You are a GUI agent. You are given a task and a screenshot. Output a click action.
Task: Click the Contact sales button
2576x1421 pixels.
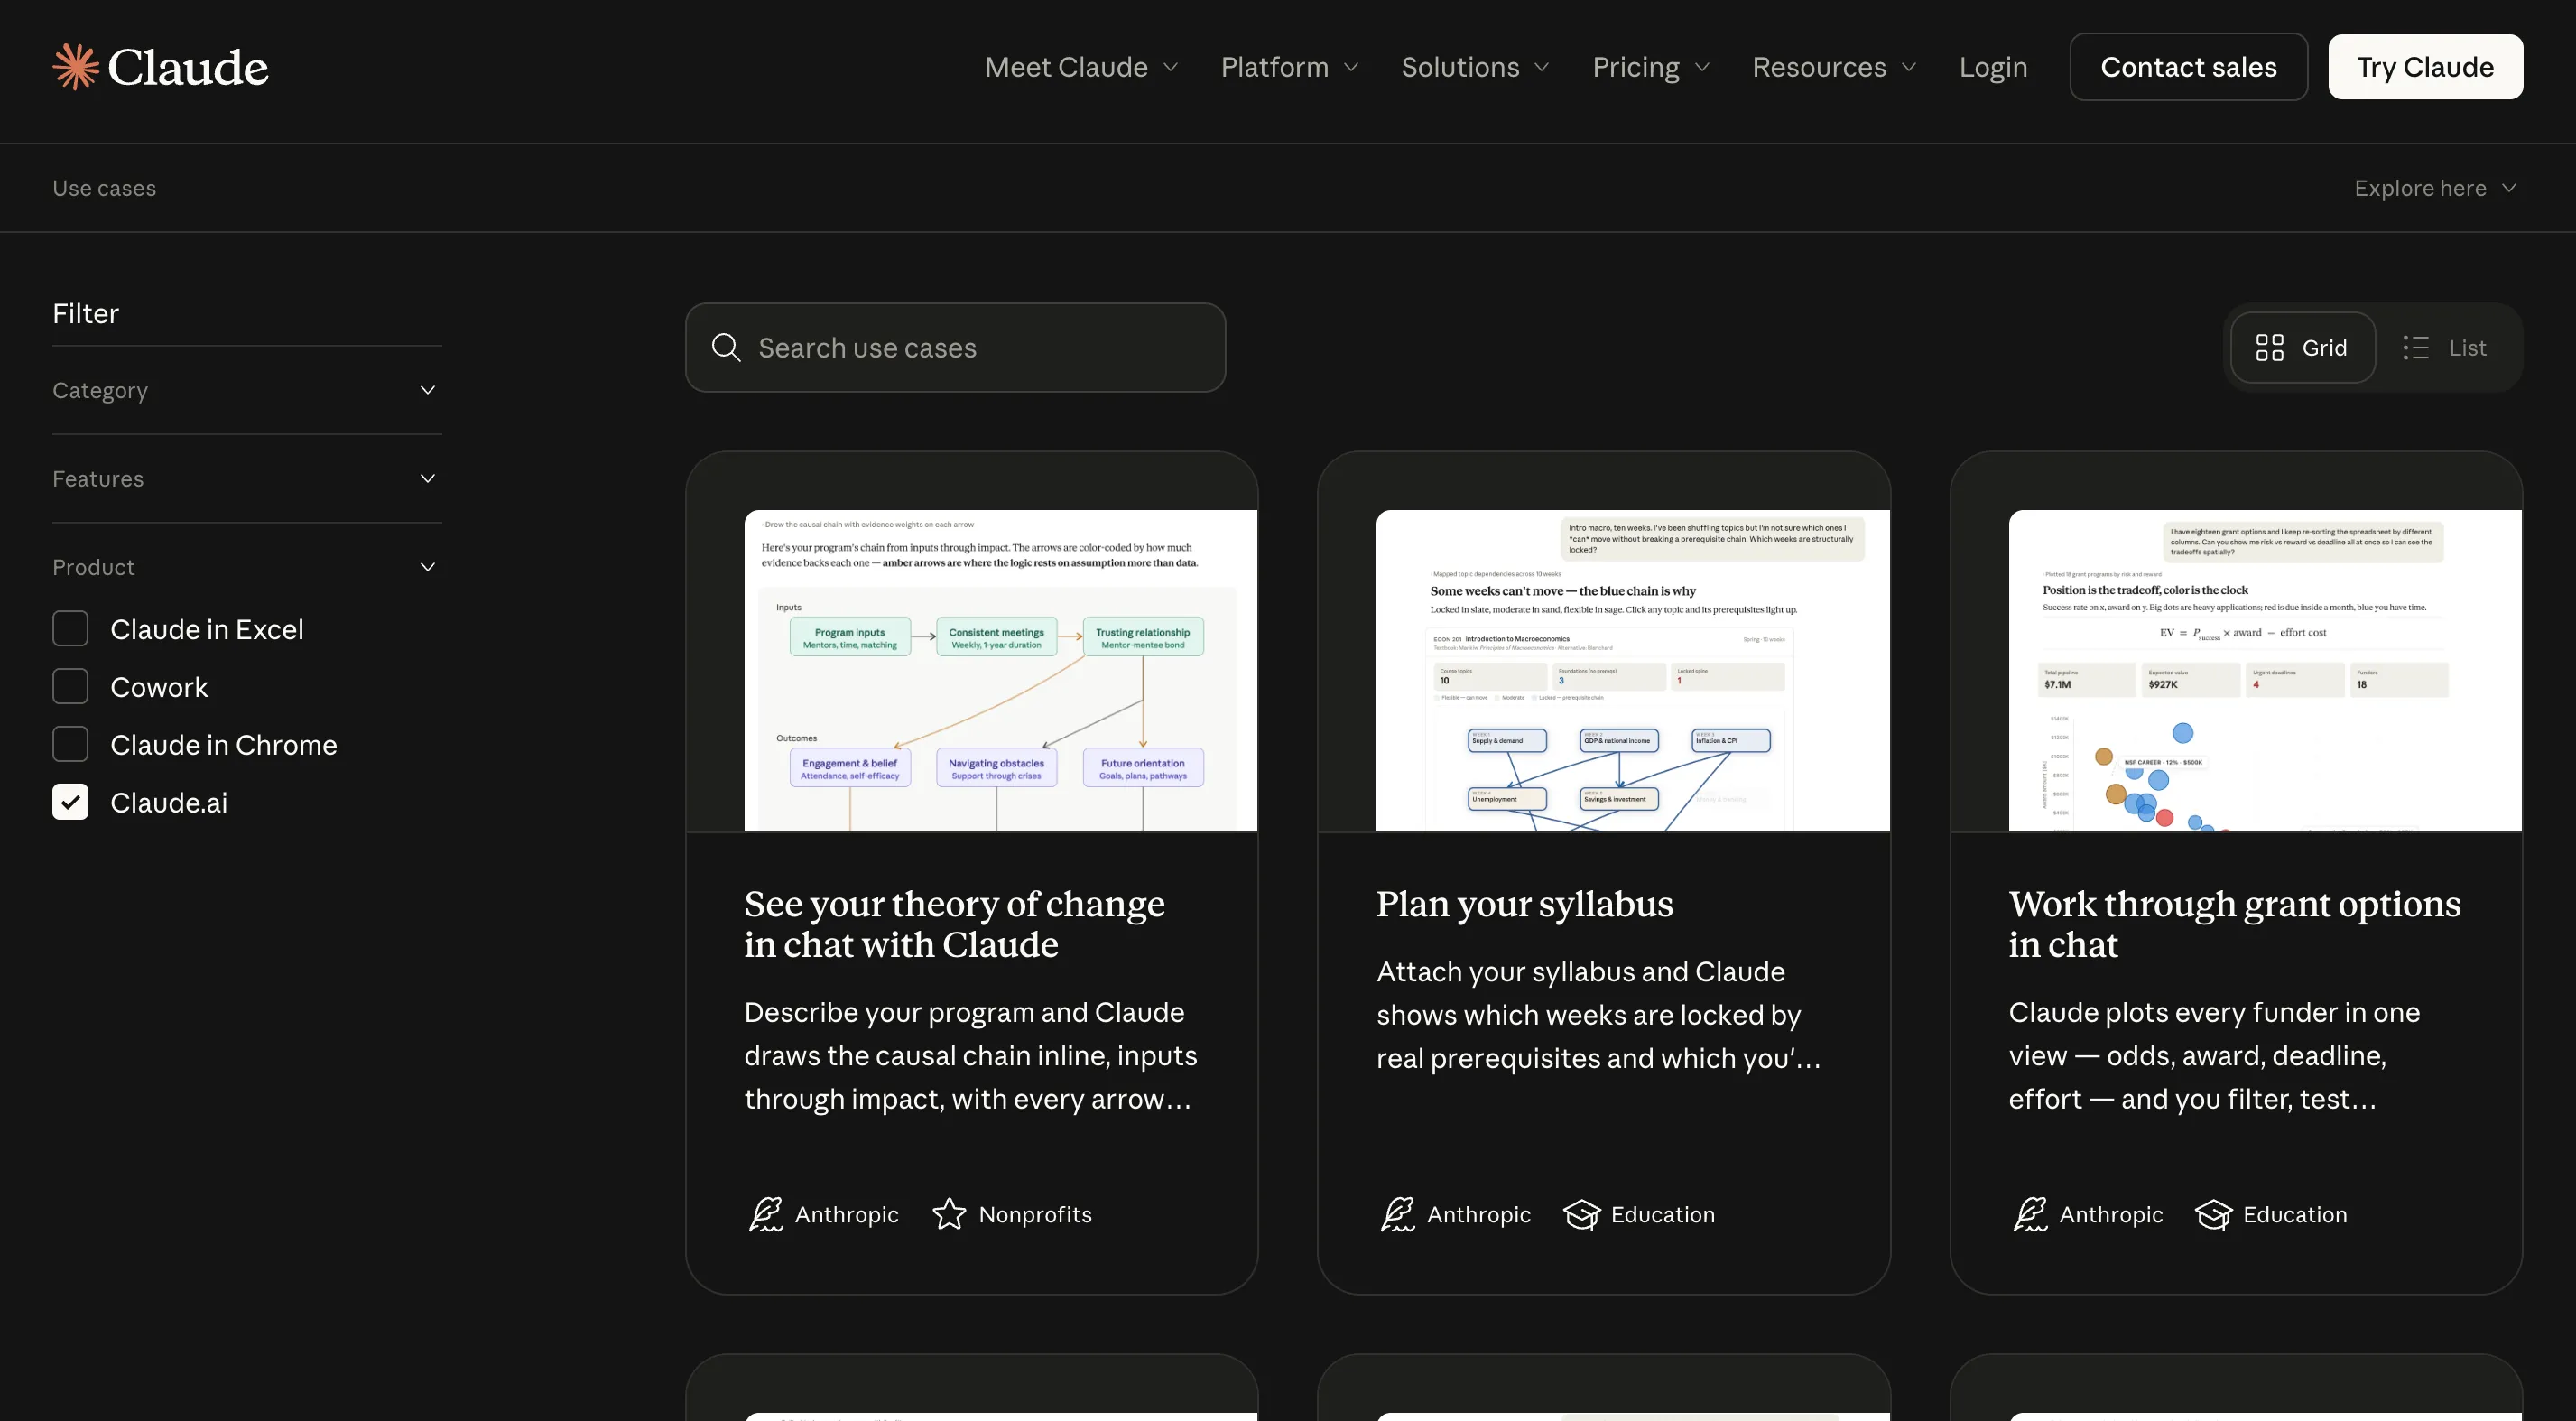pos(2188,67)
